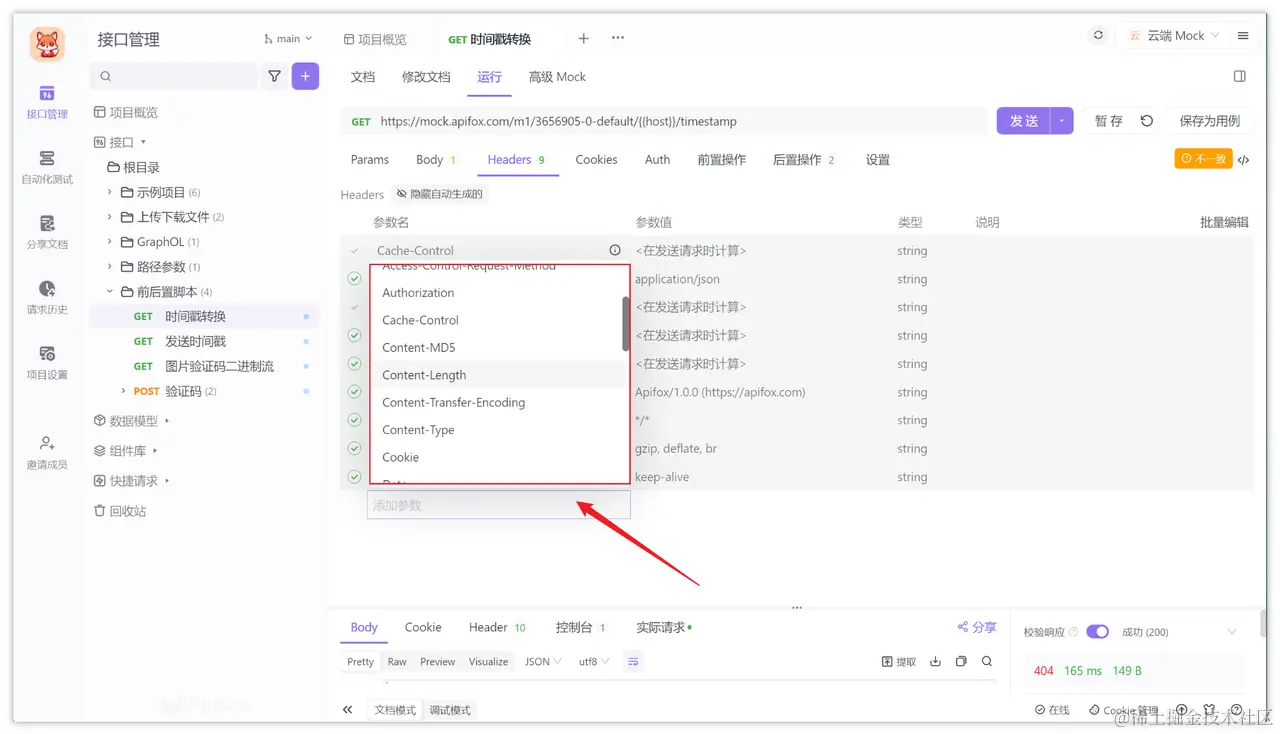Open the main branch dropdown

288,38
